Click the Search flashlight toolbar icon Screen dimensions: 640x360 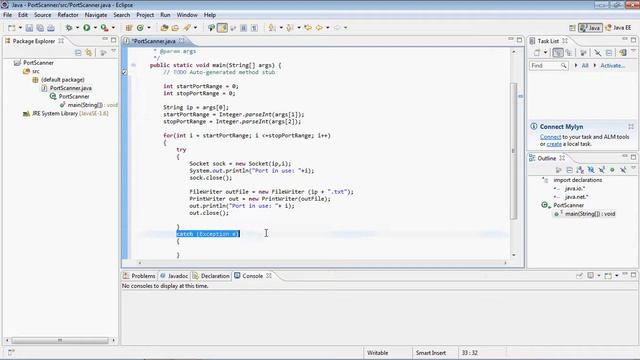point(187,28)
